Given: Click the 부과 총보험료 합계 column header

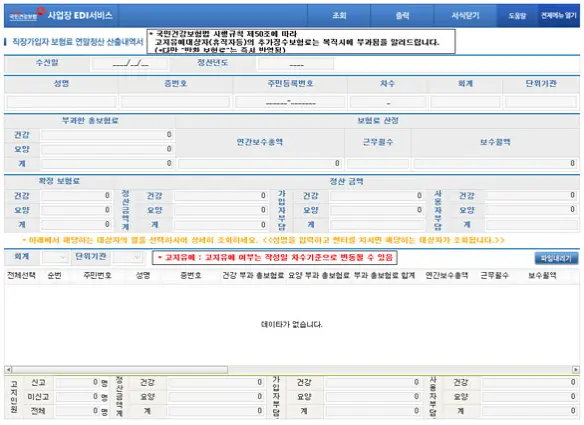Looking at the screenshot, I should click(x=384, y=276).
